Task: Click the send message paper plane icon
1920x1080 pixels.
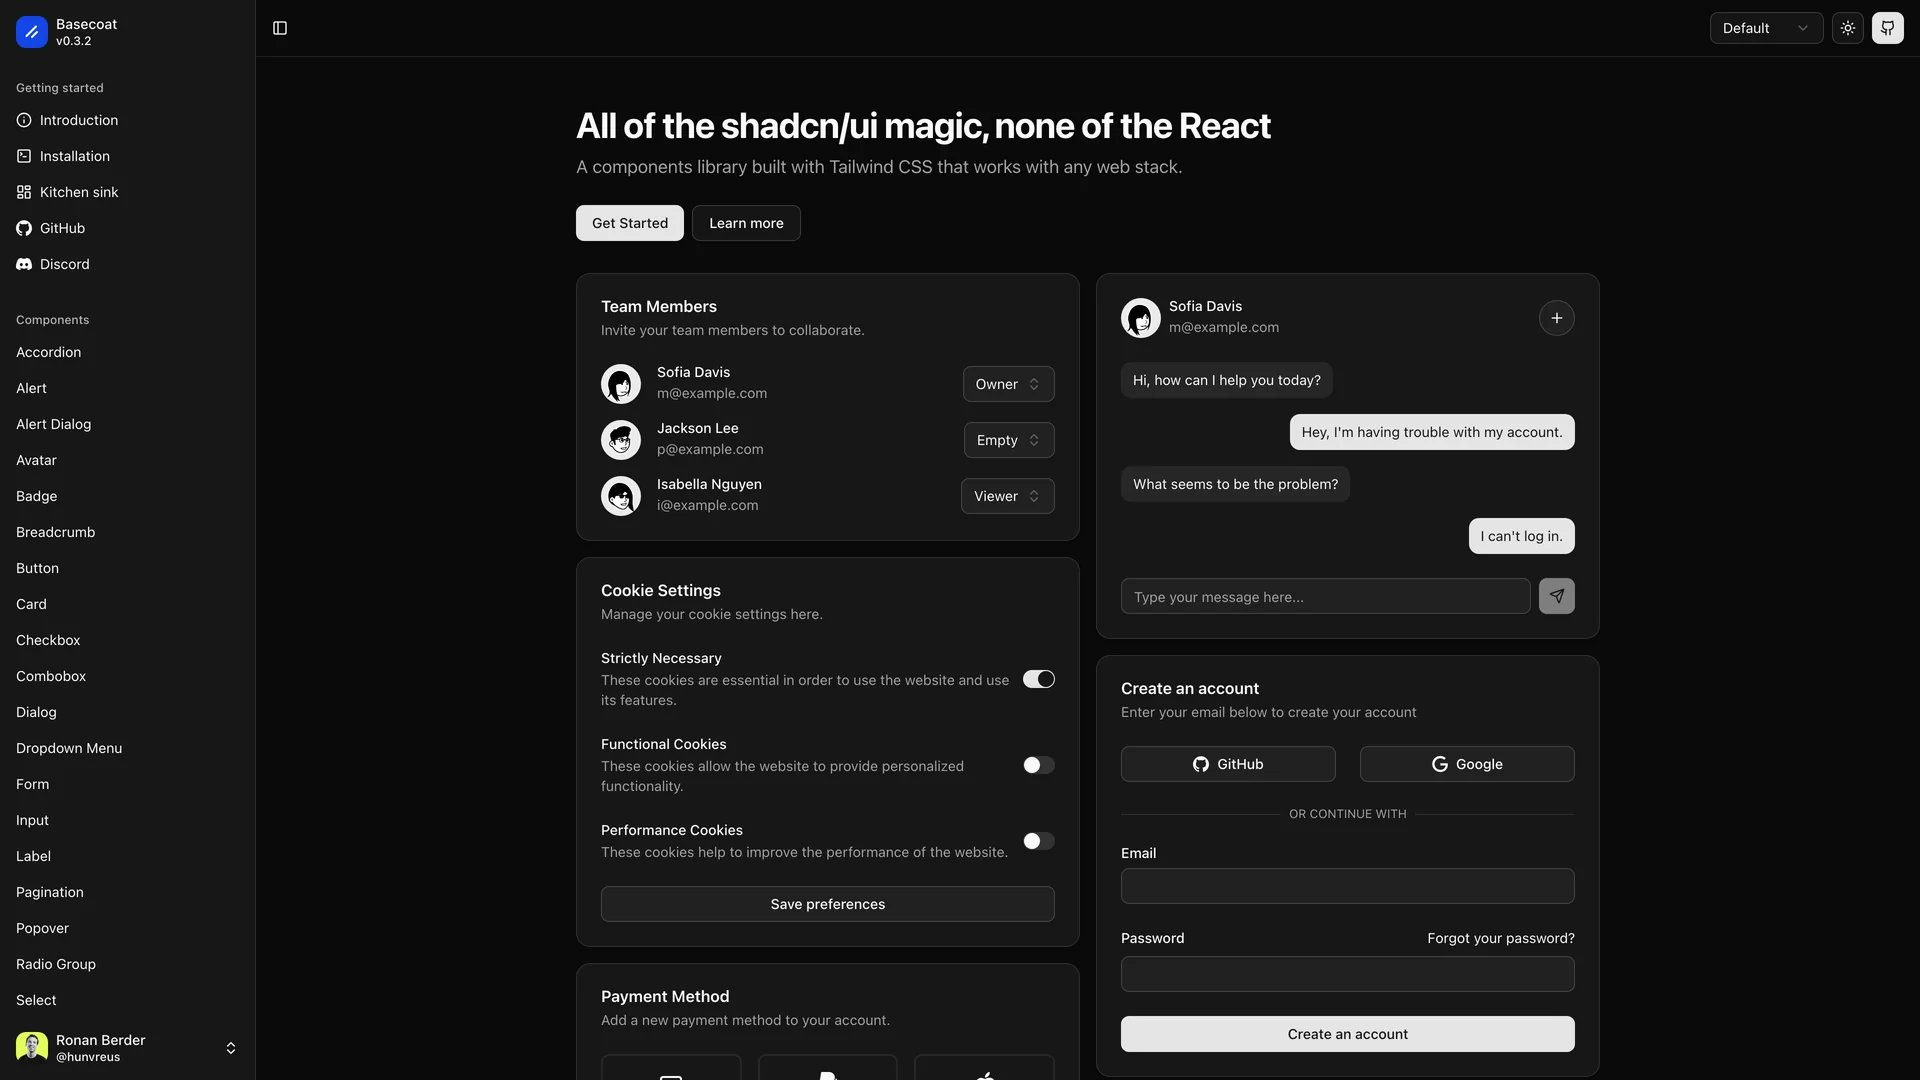Action: (x=1556, y=596)
